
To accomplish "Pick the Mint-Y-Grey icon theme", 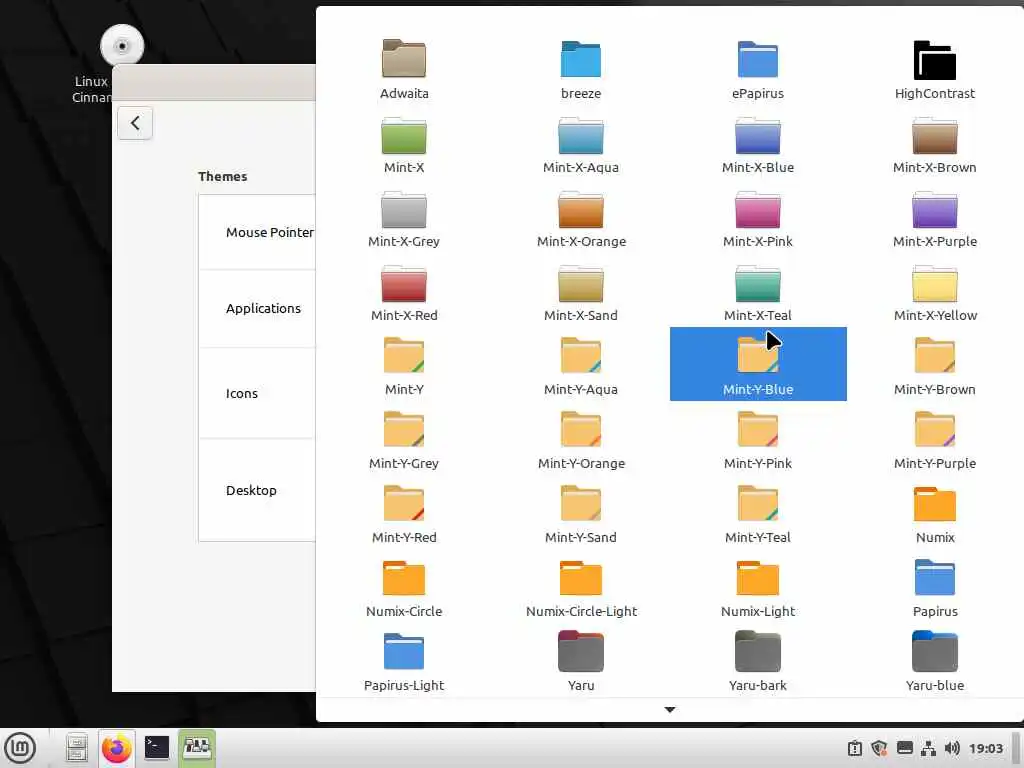I will click(x=404, y=438).
